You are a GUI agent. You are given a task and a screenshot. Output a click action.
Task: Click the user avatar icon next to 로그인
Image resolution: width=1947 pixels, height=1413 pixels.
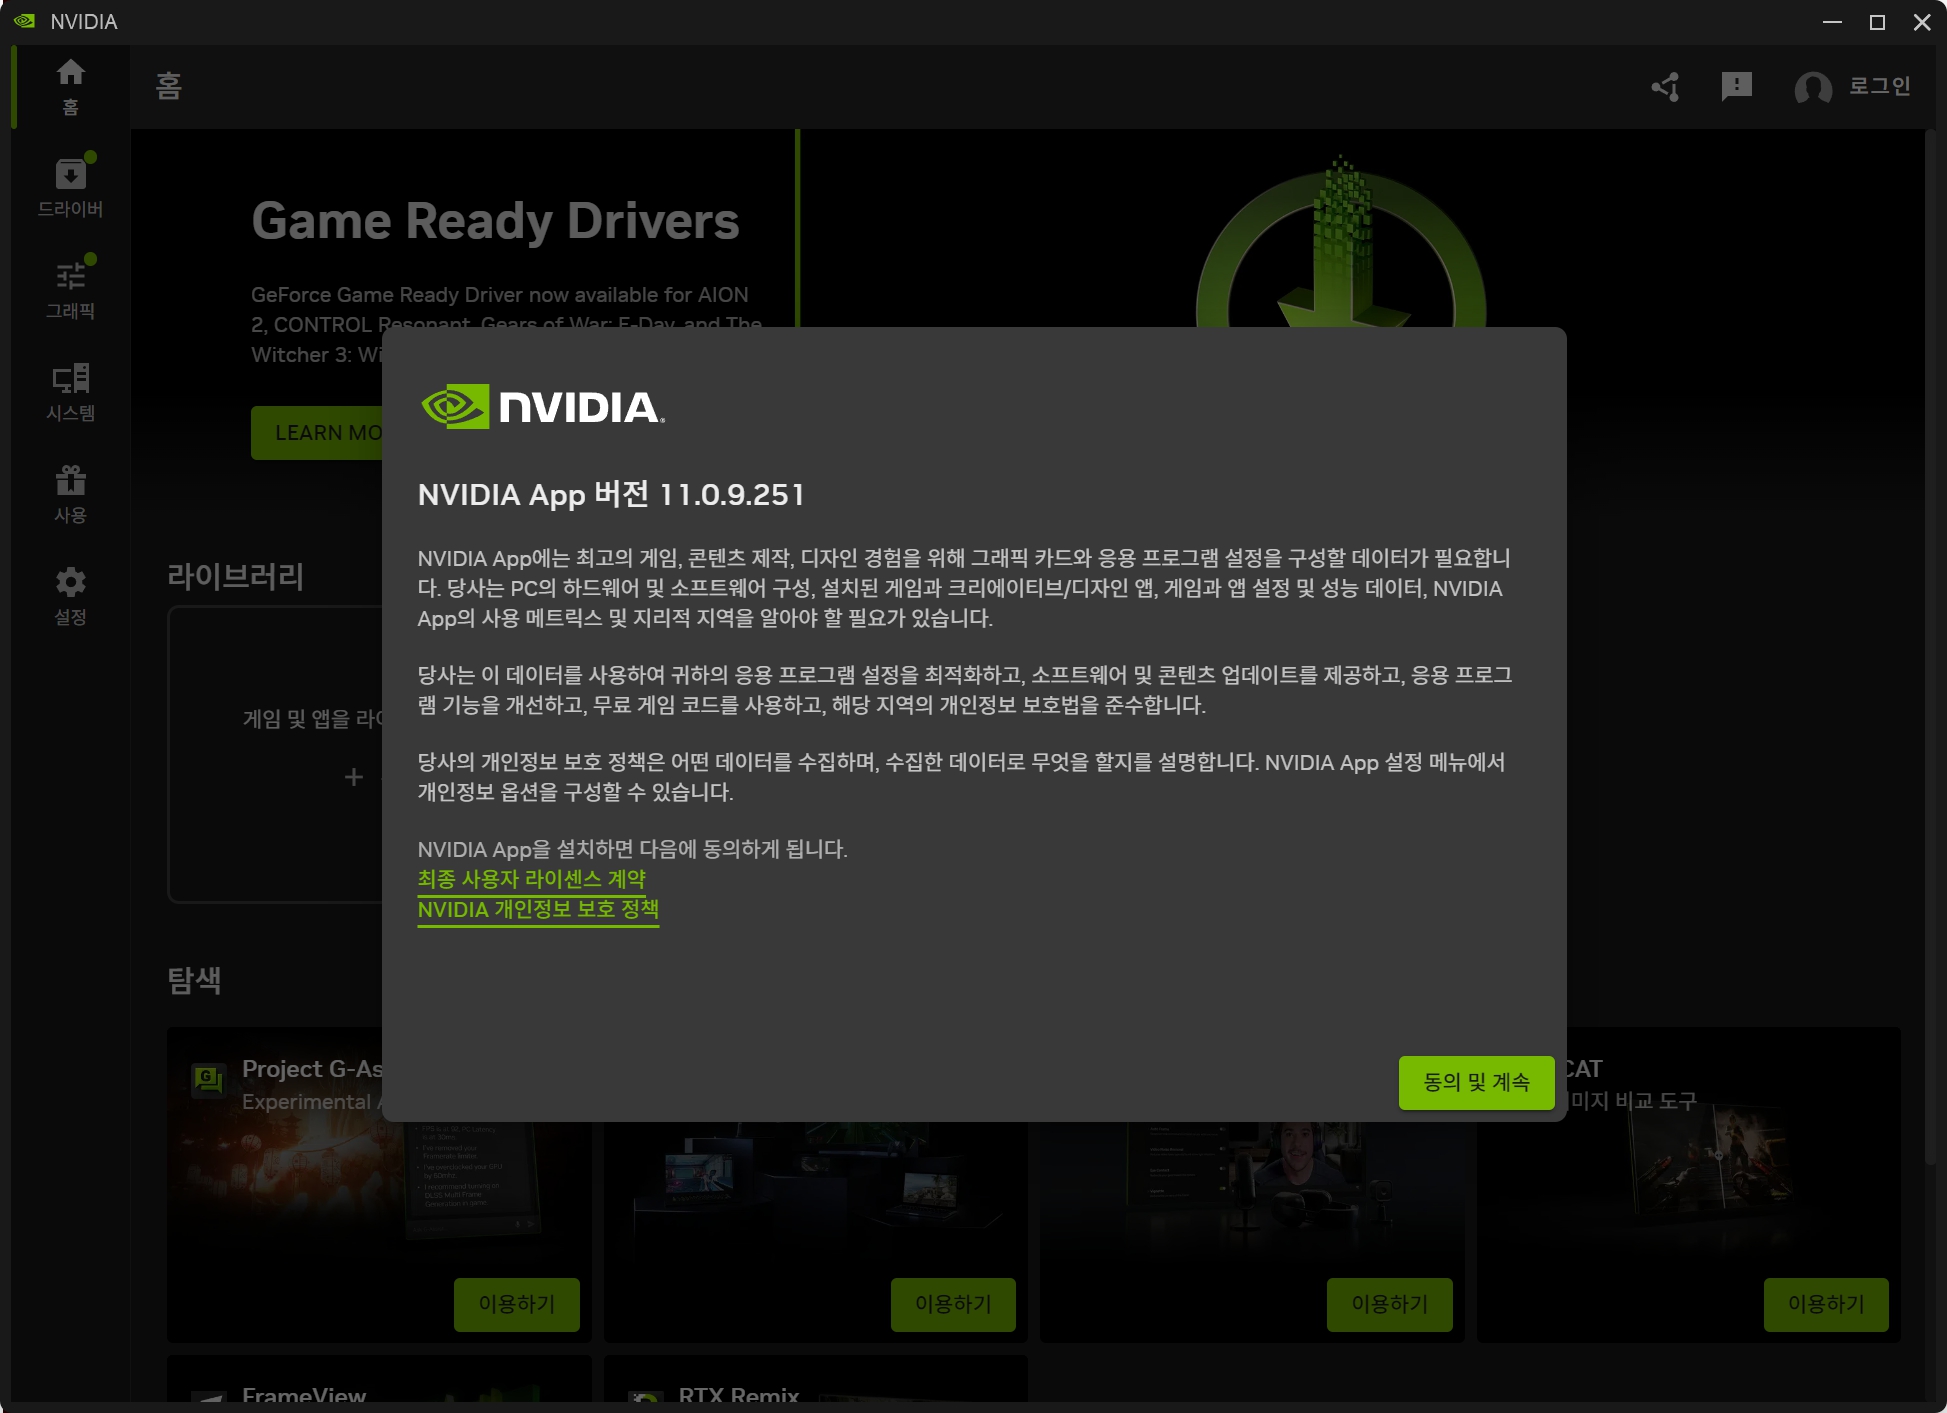[x=1813, y=88]
